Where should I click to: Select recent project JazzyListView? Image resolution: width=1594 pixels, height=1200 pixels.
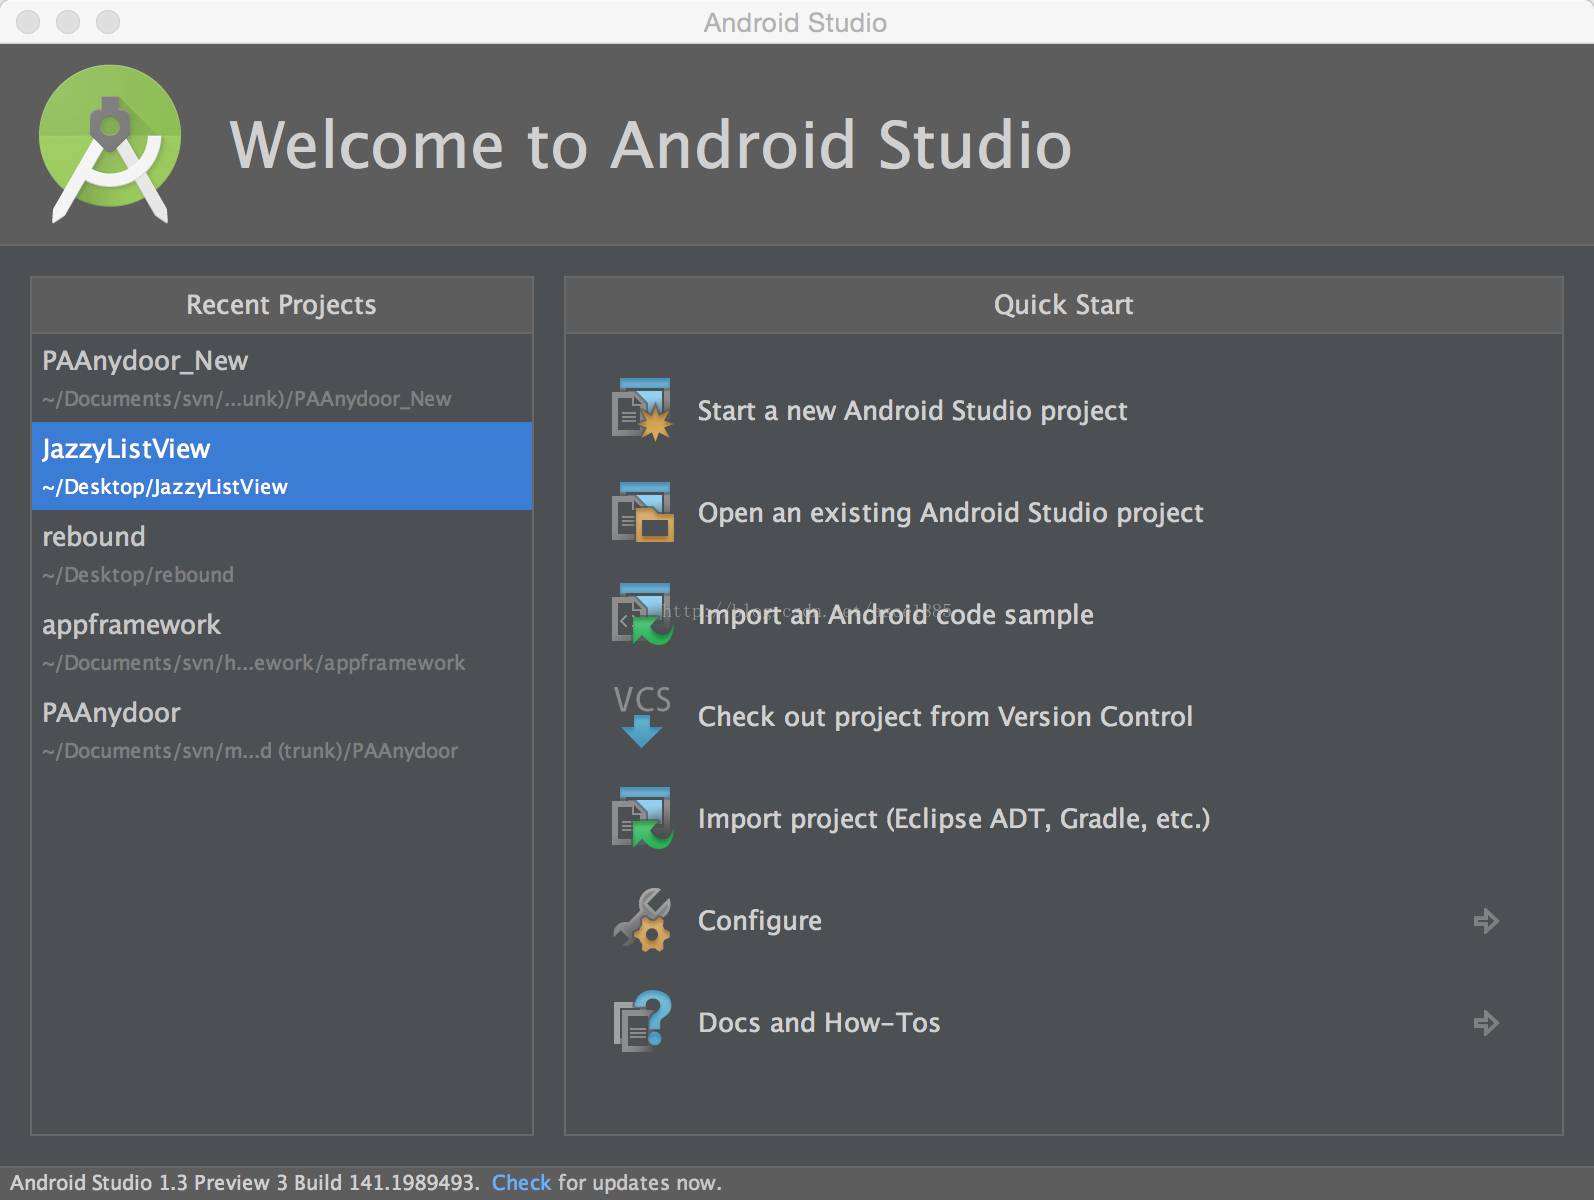click(x=282, y=466)
